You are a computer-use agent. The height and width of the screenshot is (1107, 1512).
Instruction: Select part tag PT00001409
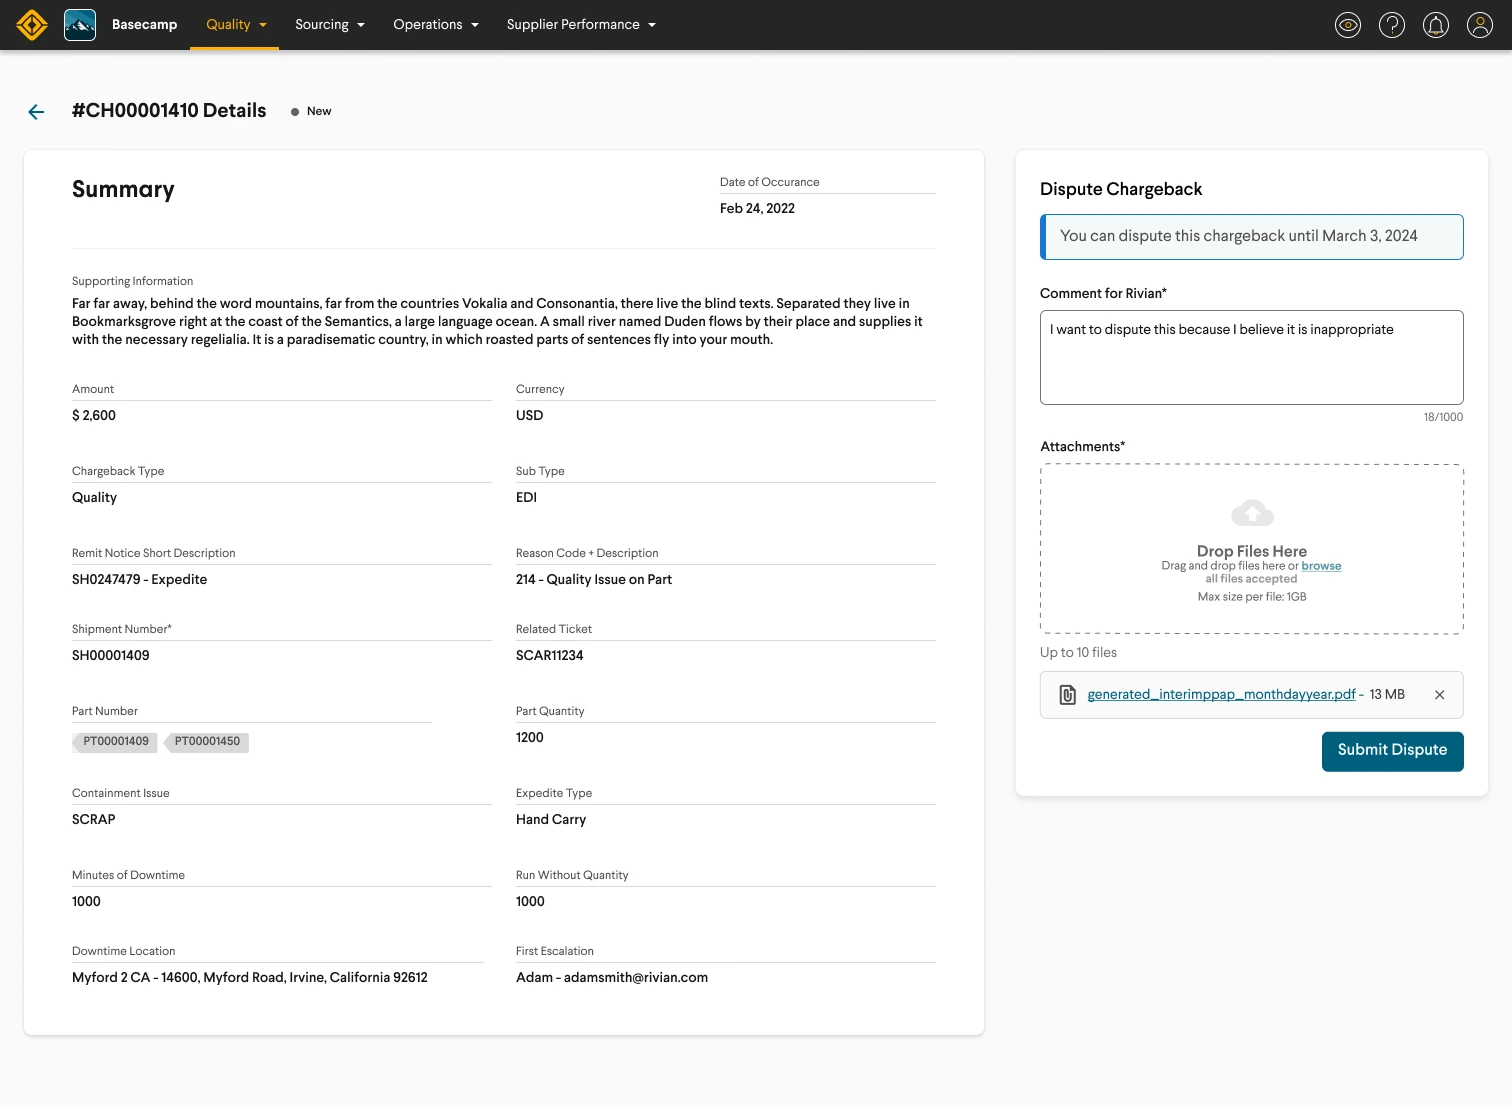tap(115, 742)
